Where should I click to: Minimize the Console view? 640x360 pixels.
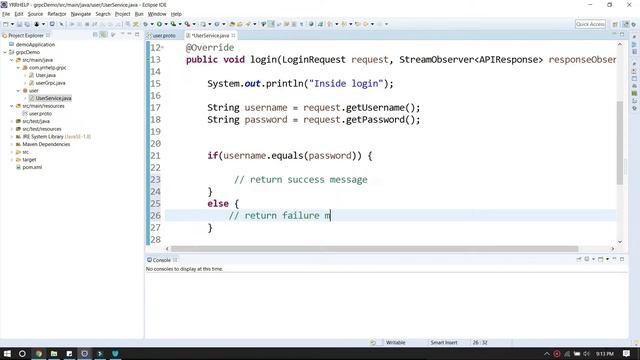(614, 259)
